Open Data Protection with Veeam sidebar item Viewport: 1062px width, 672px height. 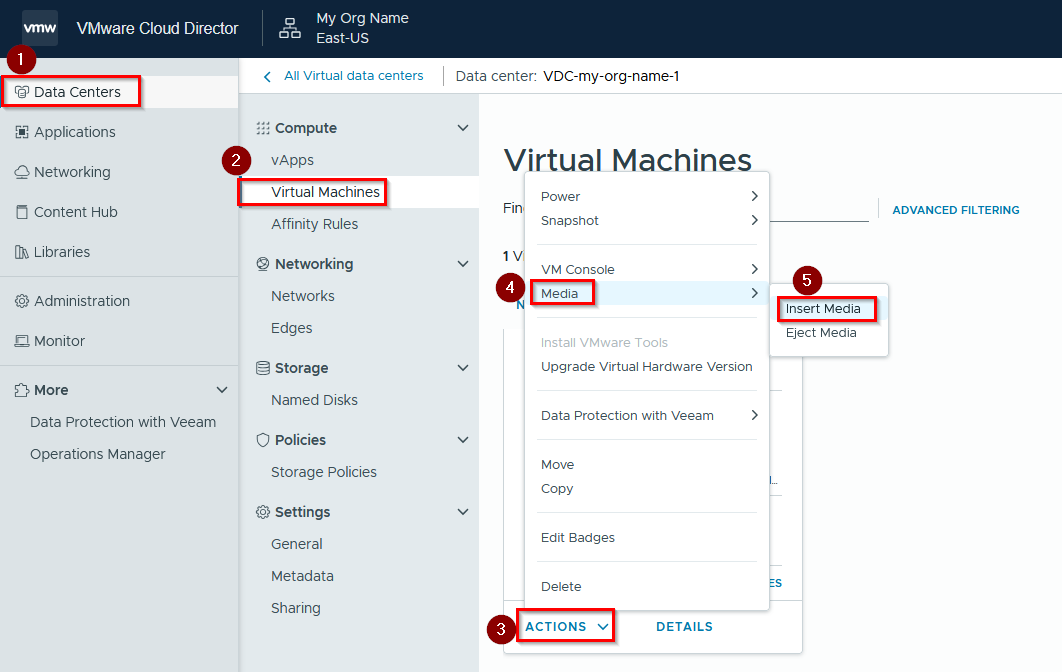[123, 422]
